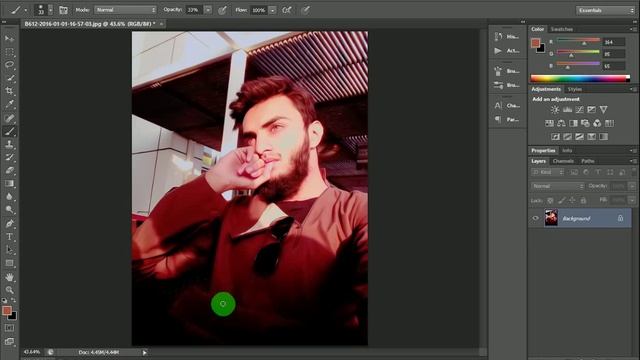Select the Path Selection tool

click(9, 250)
